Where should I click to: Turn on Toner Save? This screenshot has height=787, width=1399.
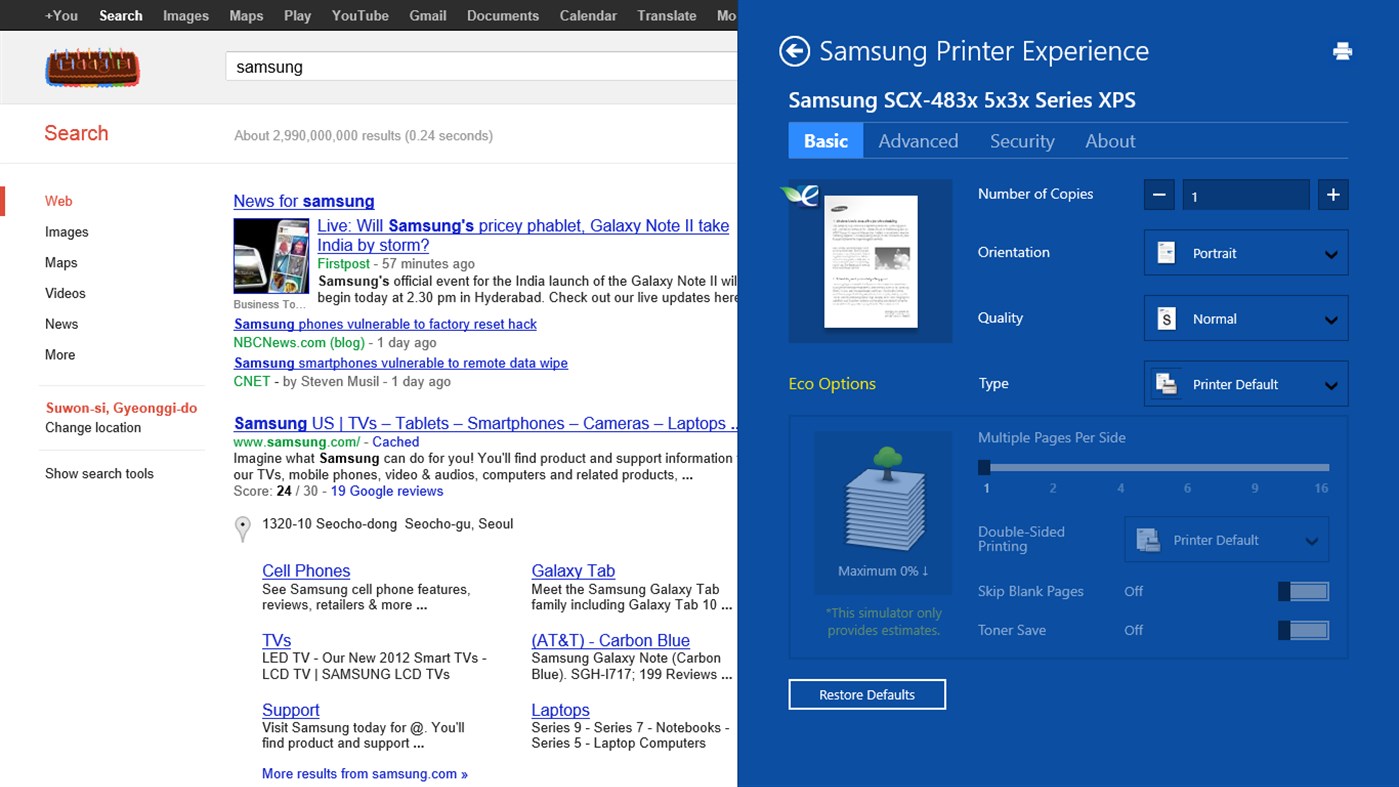click(x=1302, y=630)
